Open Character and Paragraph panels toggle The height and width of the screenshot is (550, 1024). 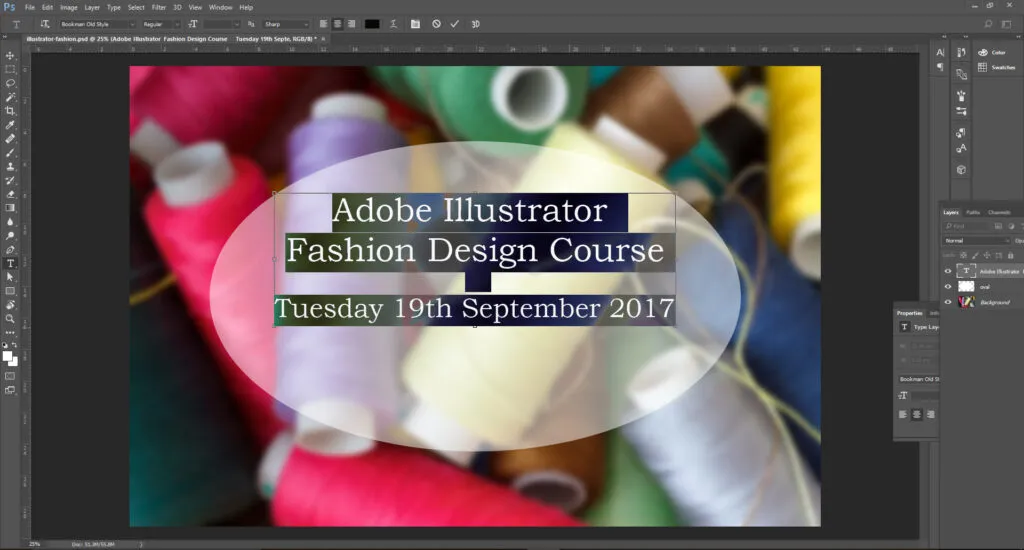click(x=415, y=24)
